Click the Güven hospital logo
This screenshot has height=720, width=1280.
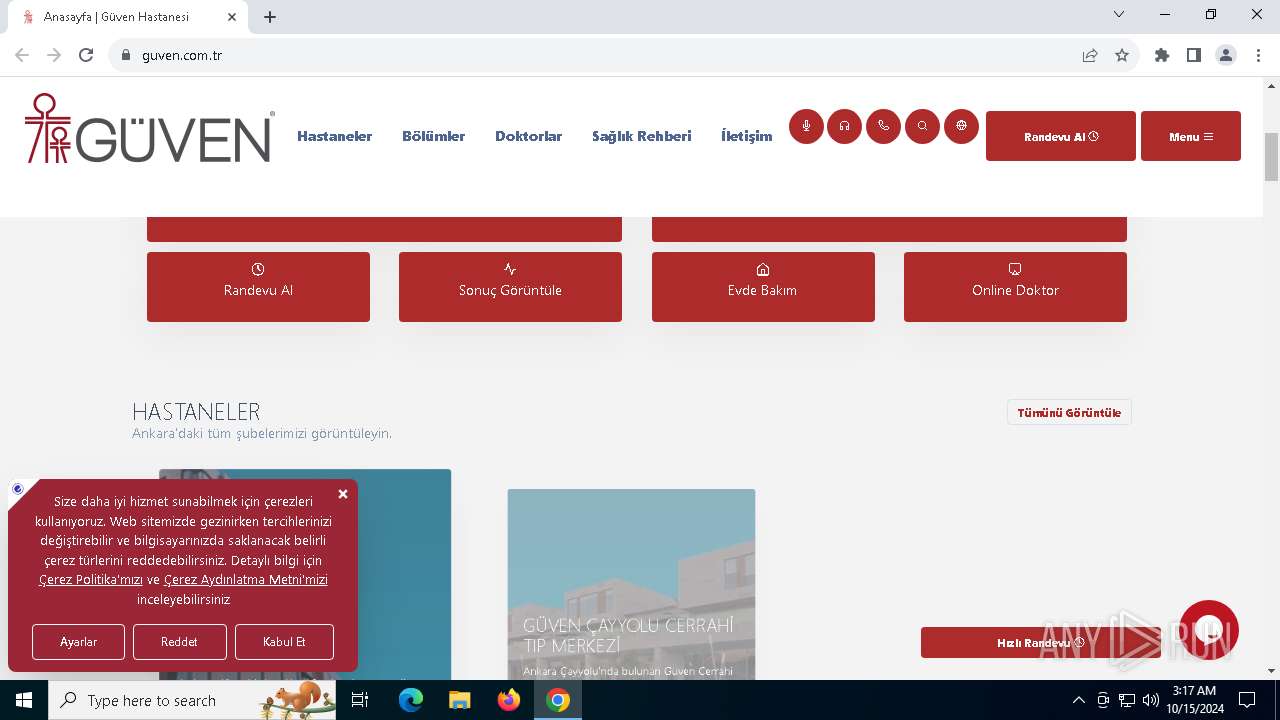pos(149,128)
